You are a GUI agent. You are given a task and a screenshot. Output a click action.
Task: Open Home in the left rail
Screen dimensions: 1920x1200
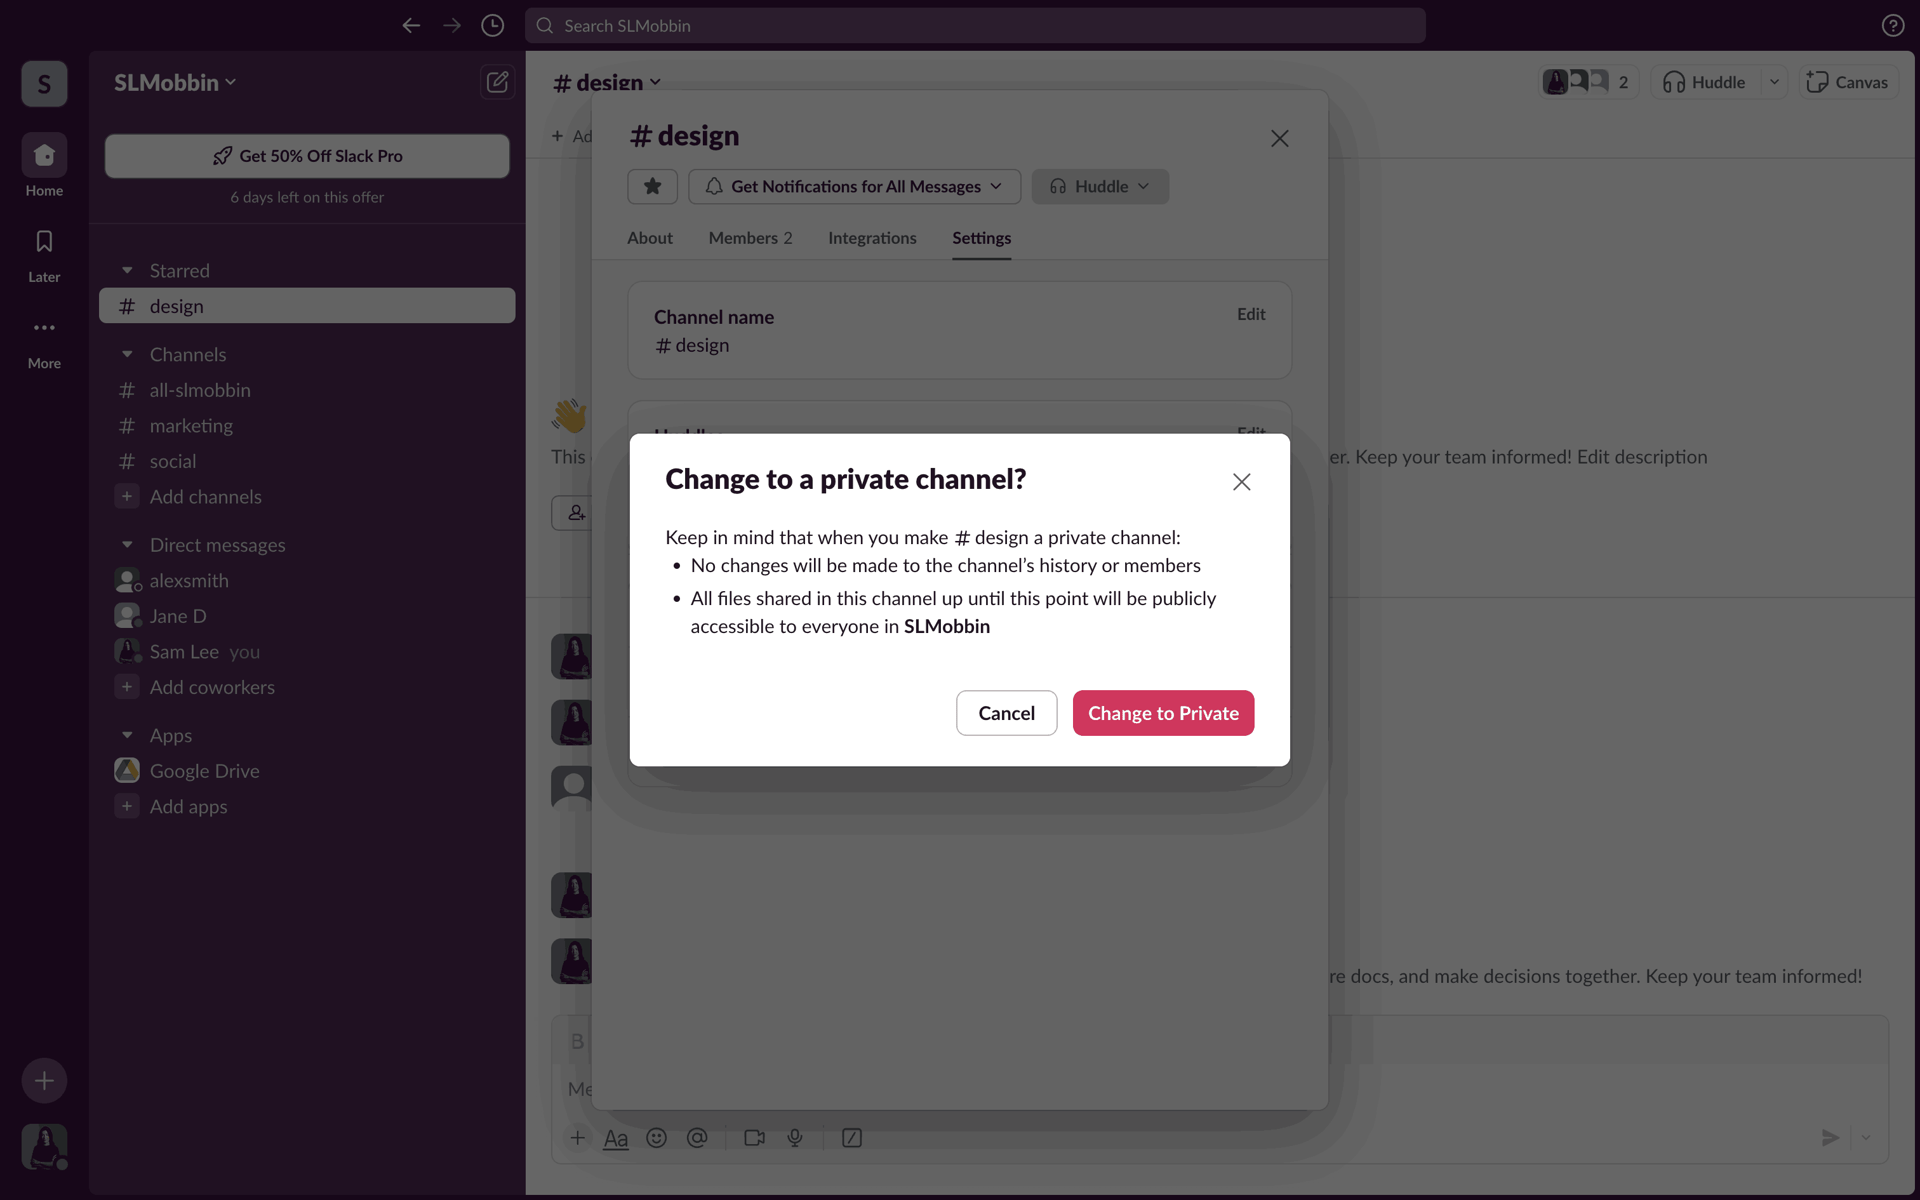44,166
